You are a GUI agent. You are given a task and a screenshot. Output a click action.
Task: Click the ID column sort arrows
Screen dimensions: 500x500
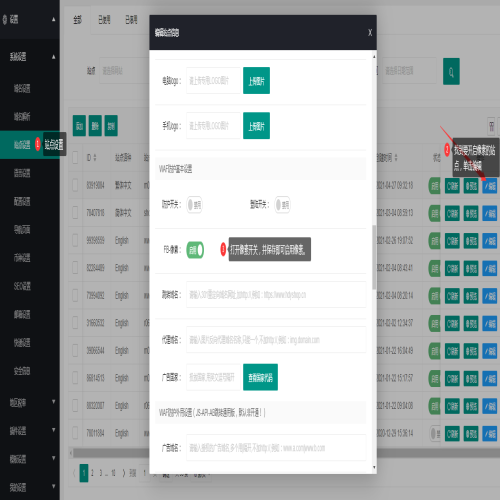tap(95, 158)
